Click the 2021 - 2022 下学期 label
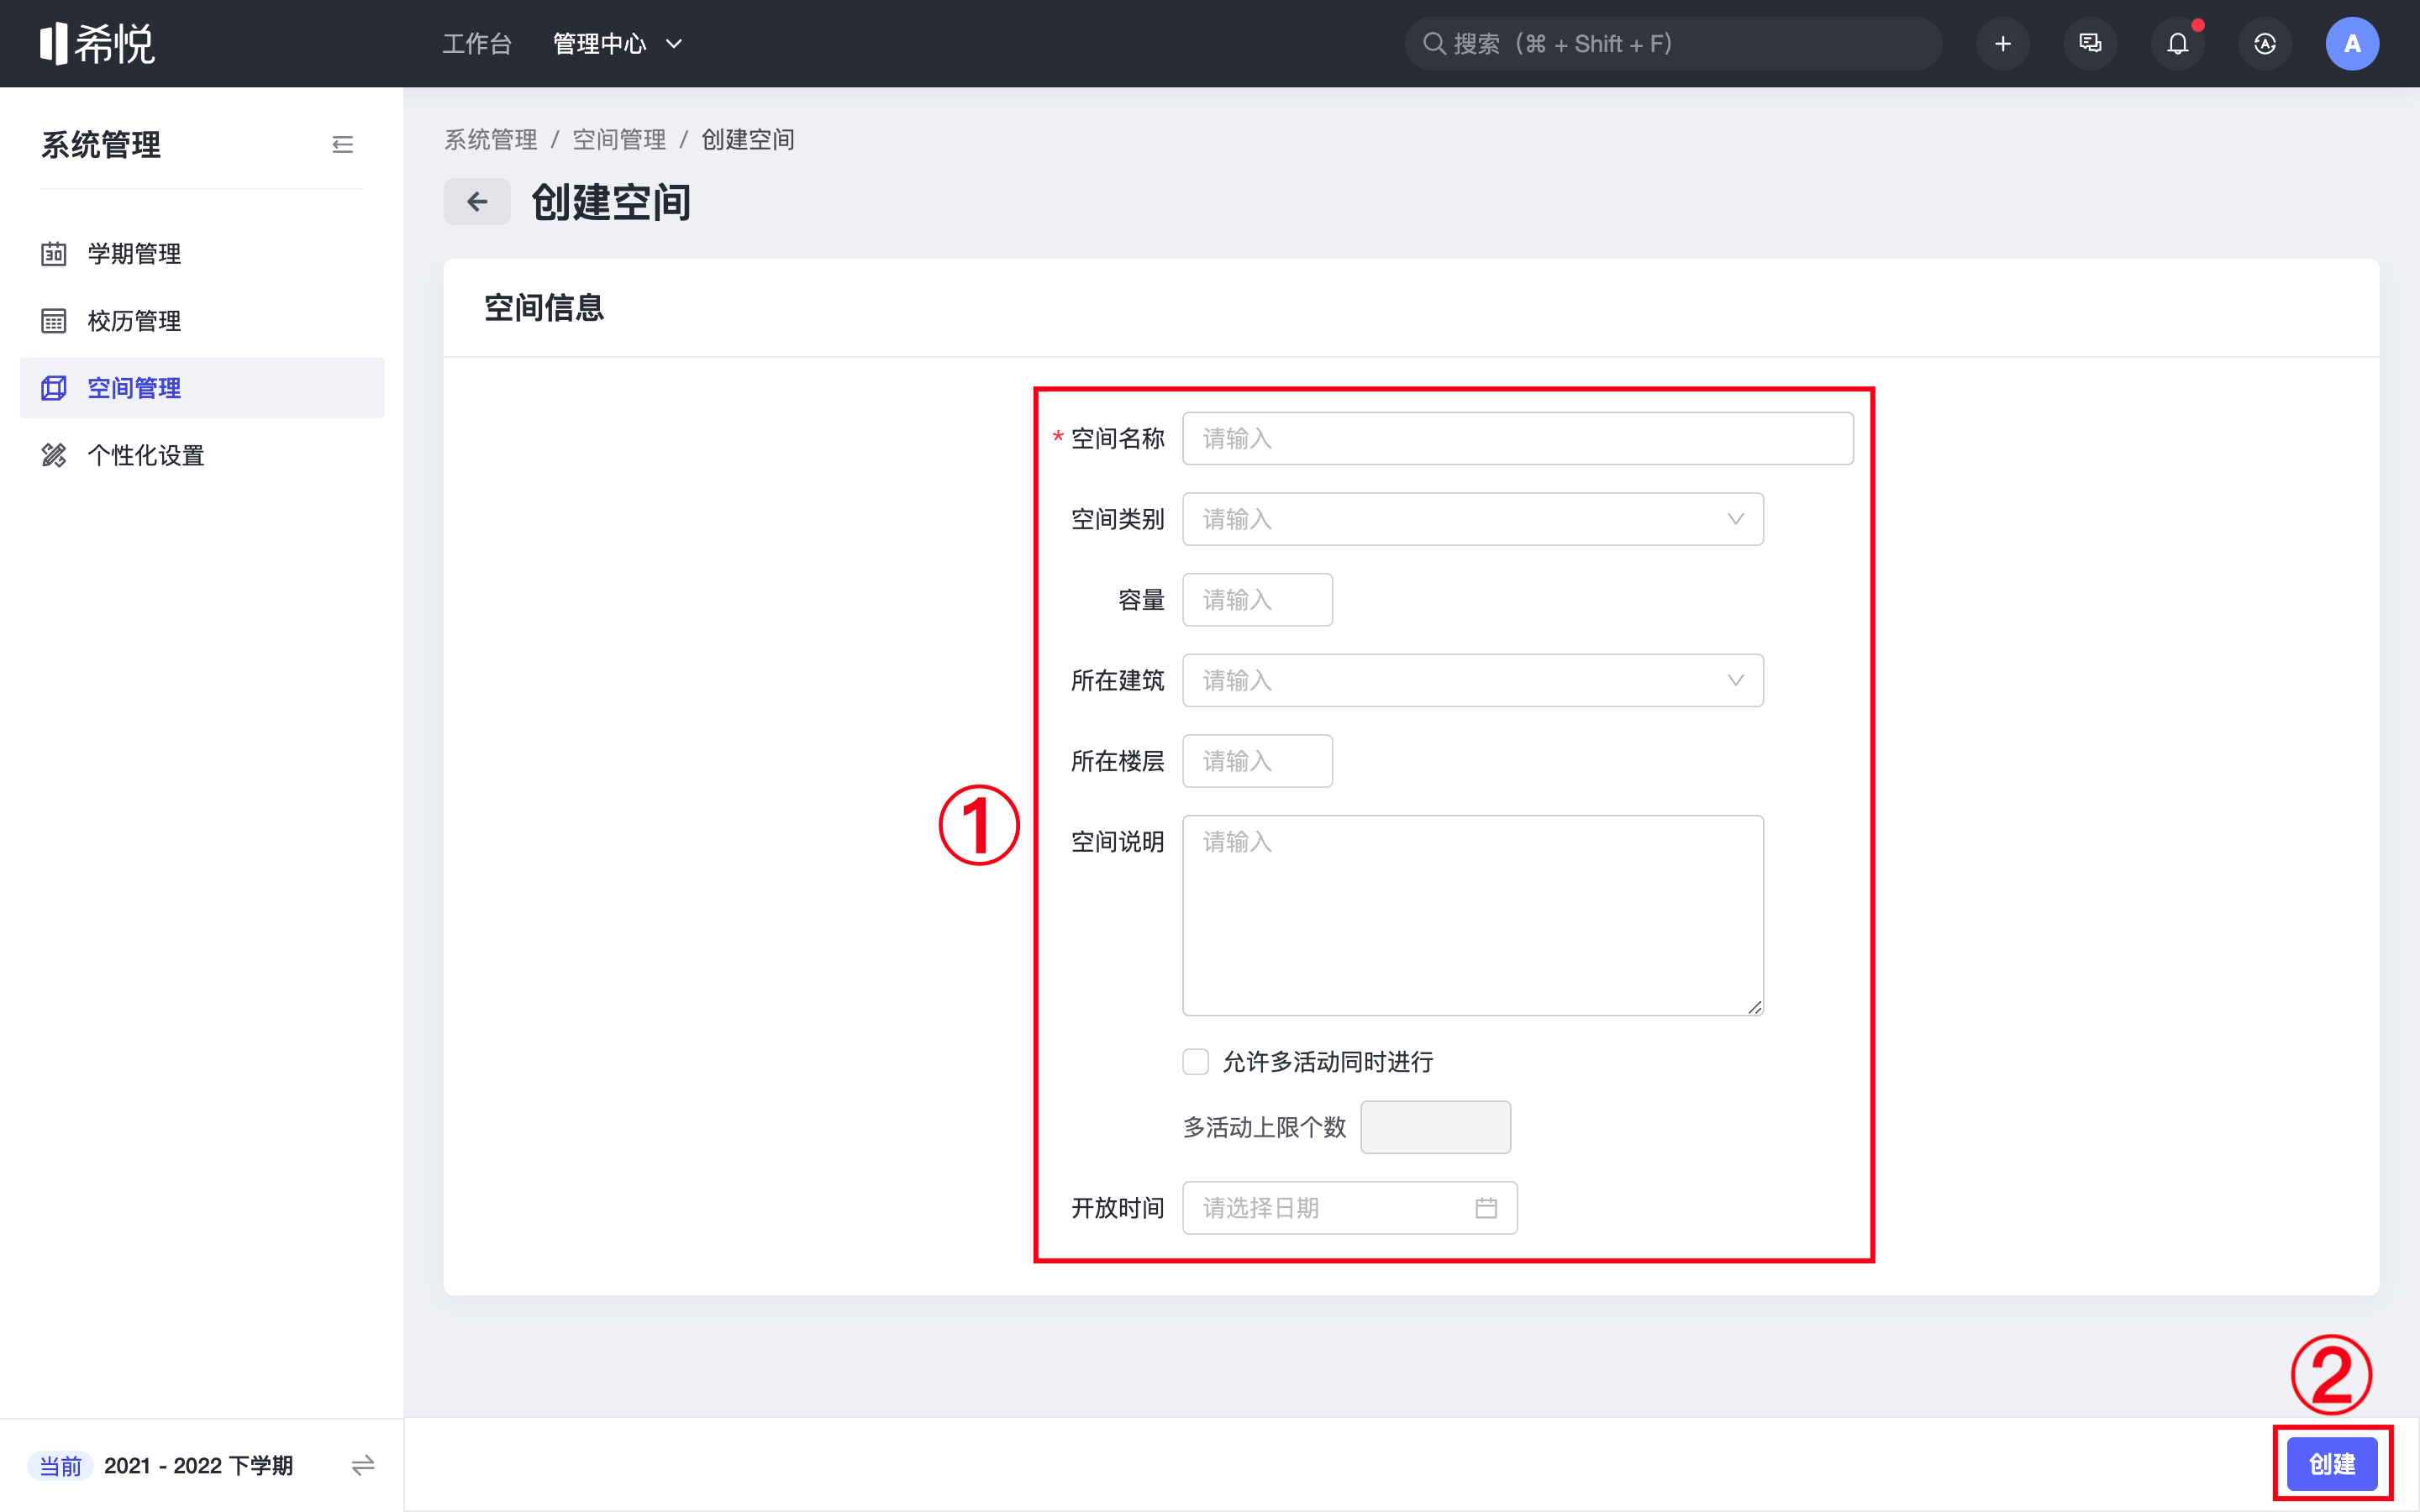The height and width of the screenshot is (1512, 2420). tap(198, 1466)
